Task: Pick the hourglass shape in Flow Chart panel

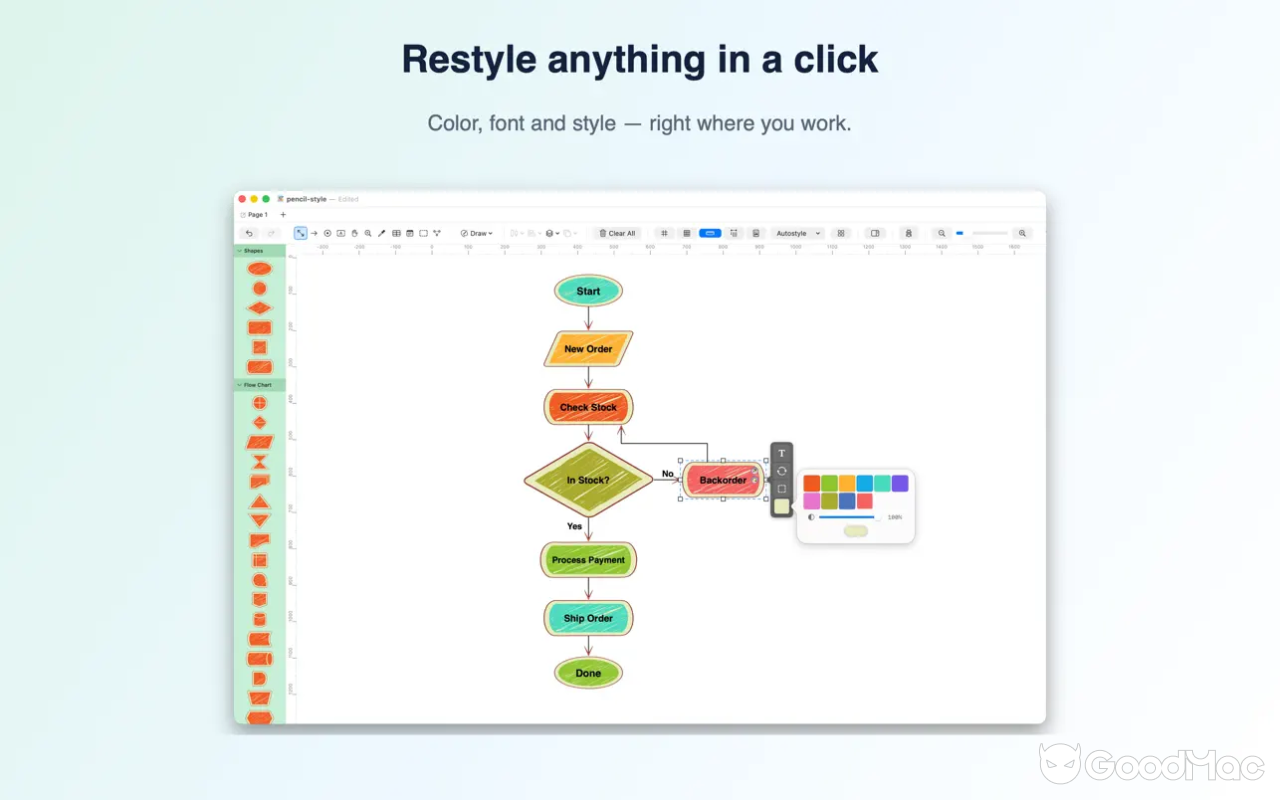Action: coord(260,462)
